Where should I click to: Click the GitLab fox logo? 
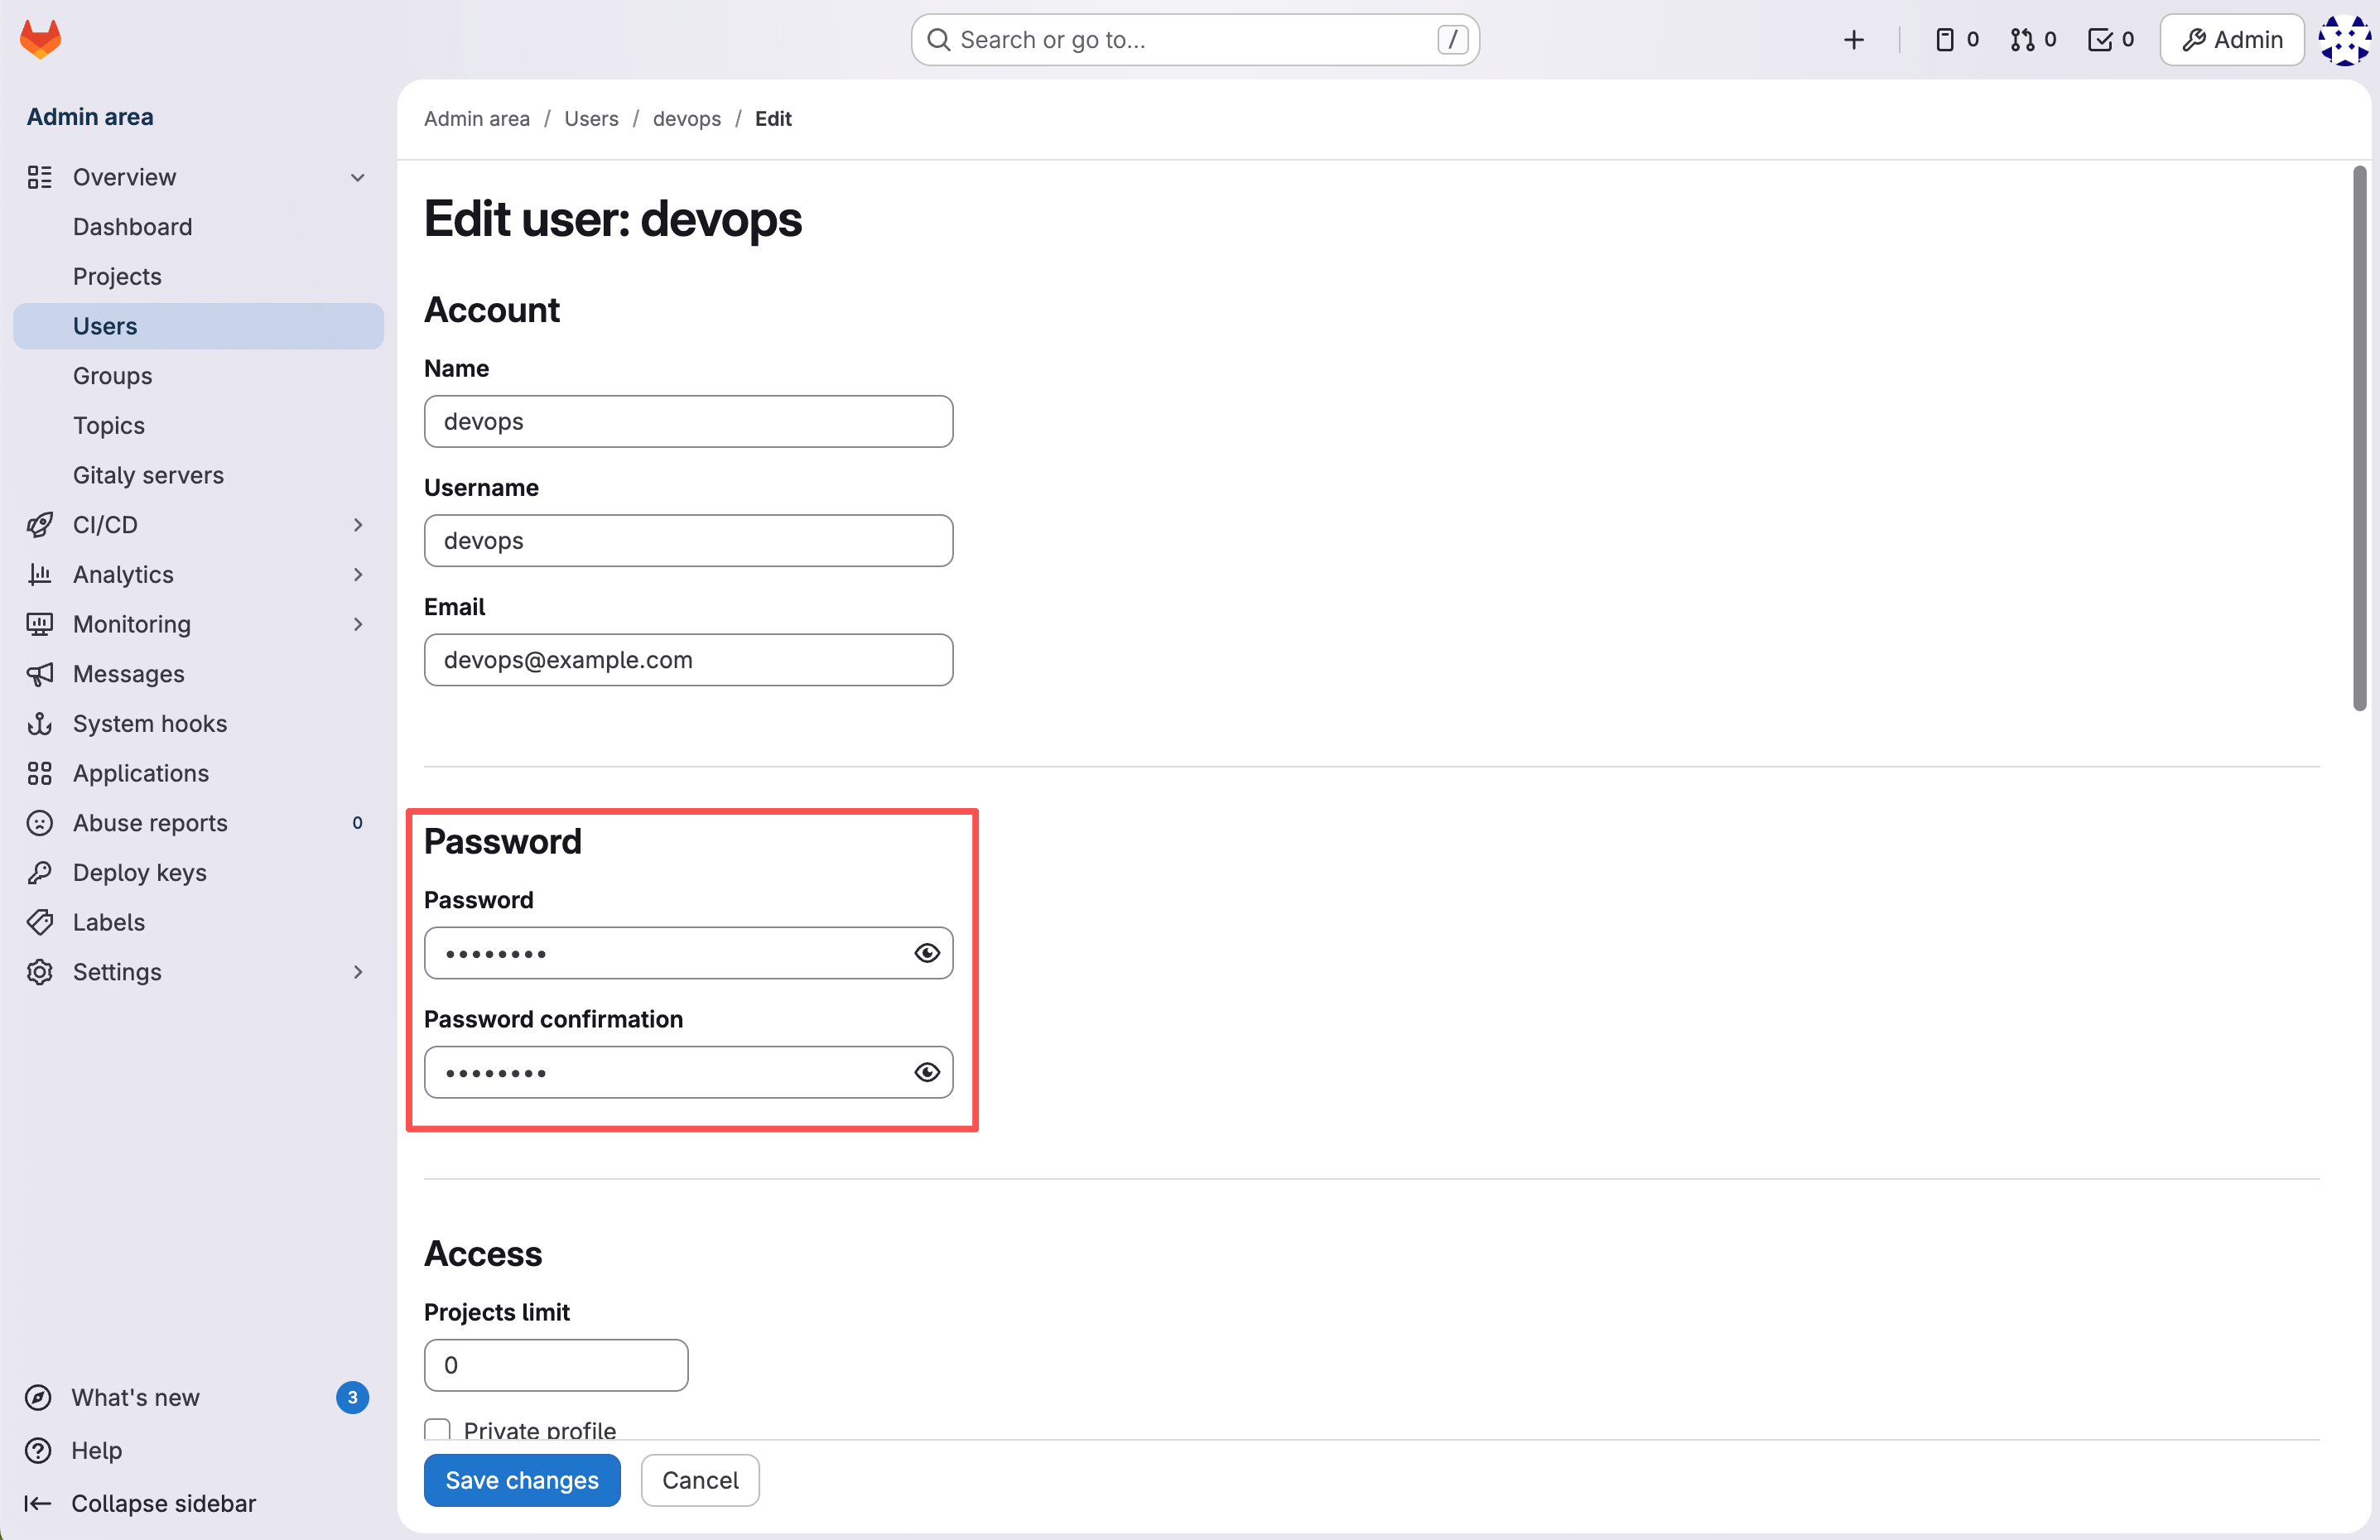click(41, 39)
